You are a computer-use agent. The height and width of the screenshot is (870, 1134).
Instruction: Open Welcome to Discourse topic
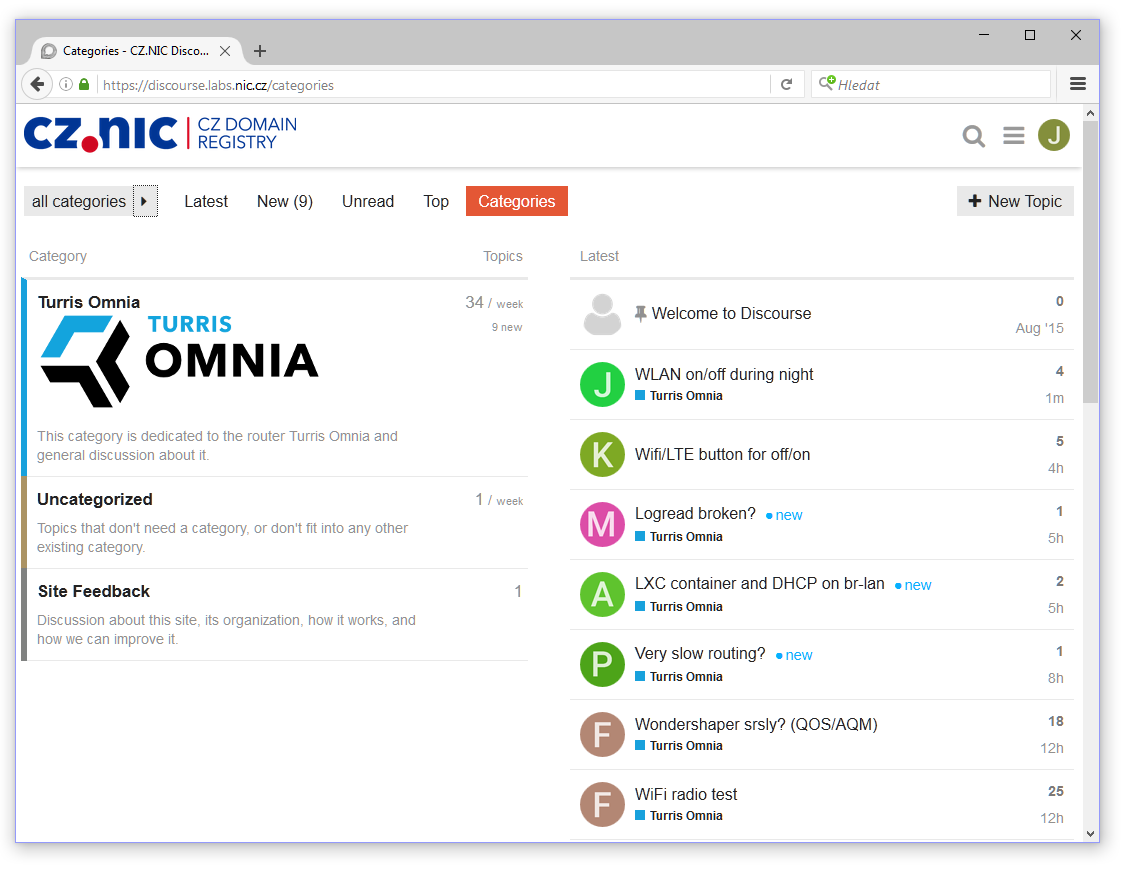pos(731,313)
